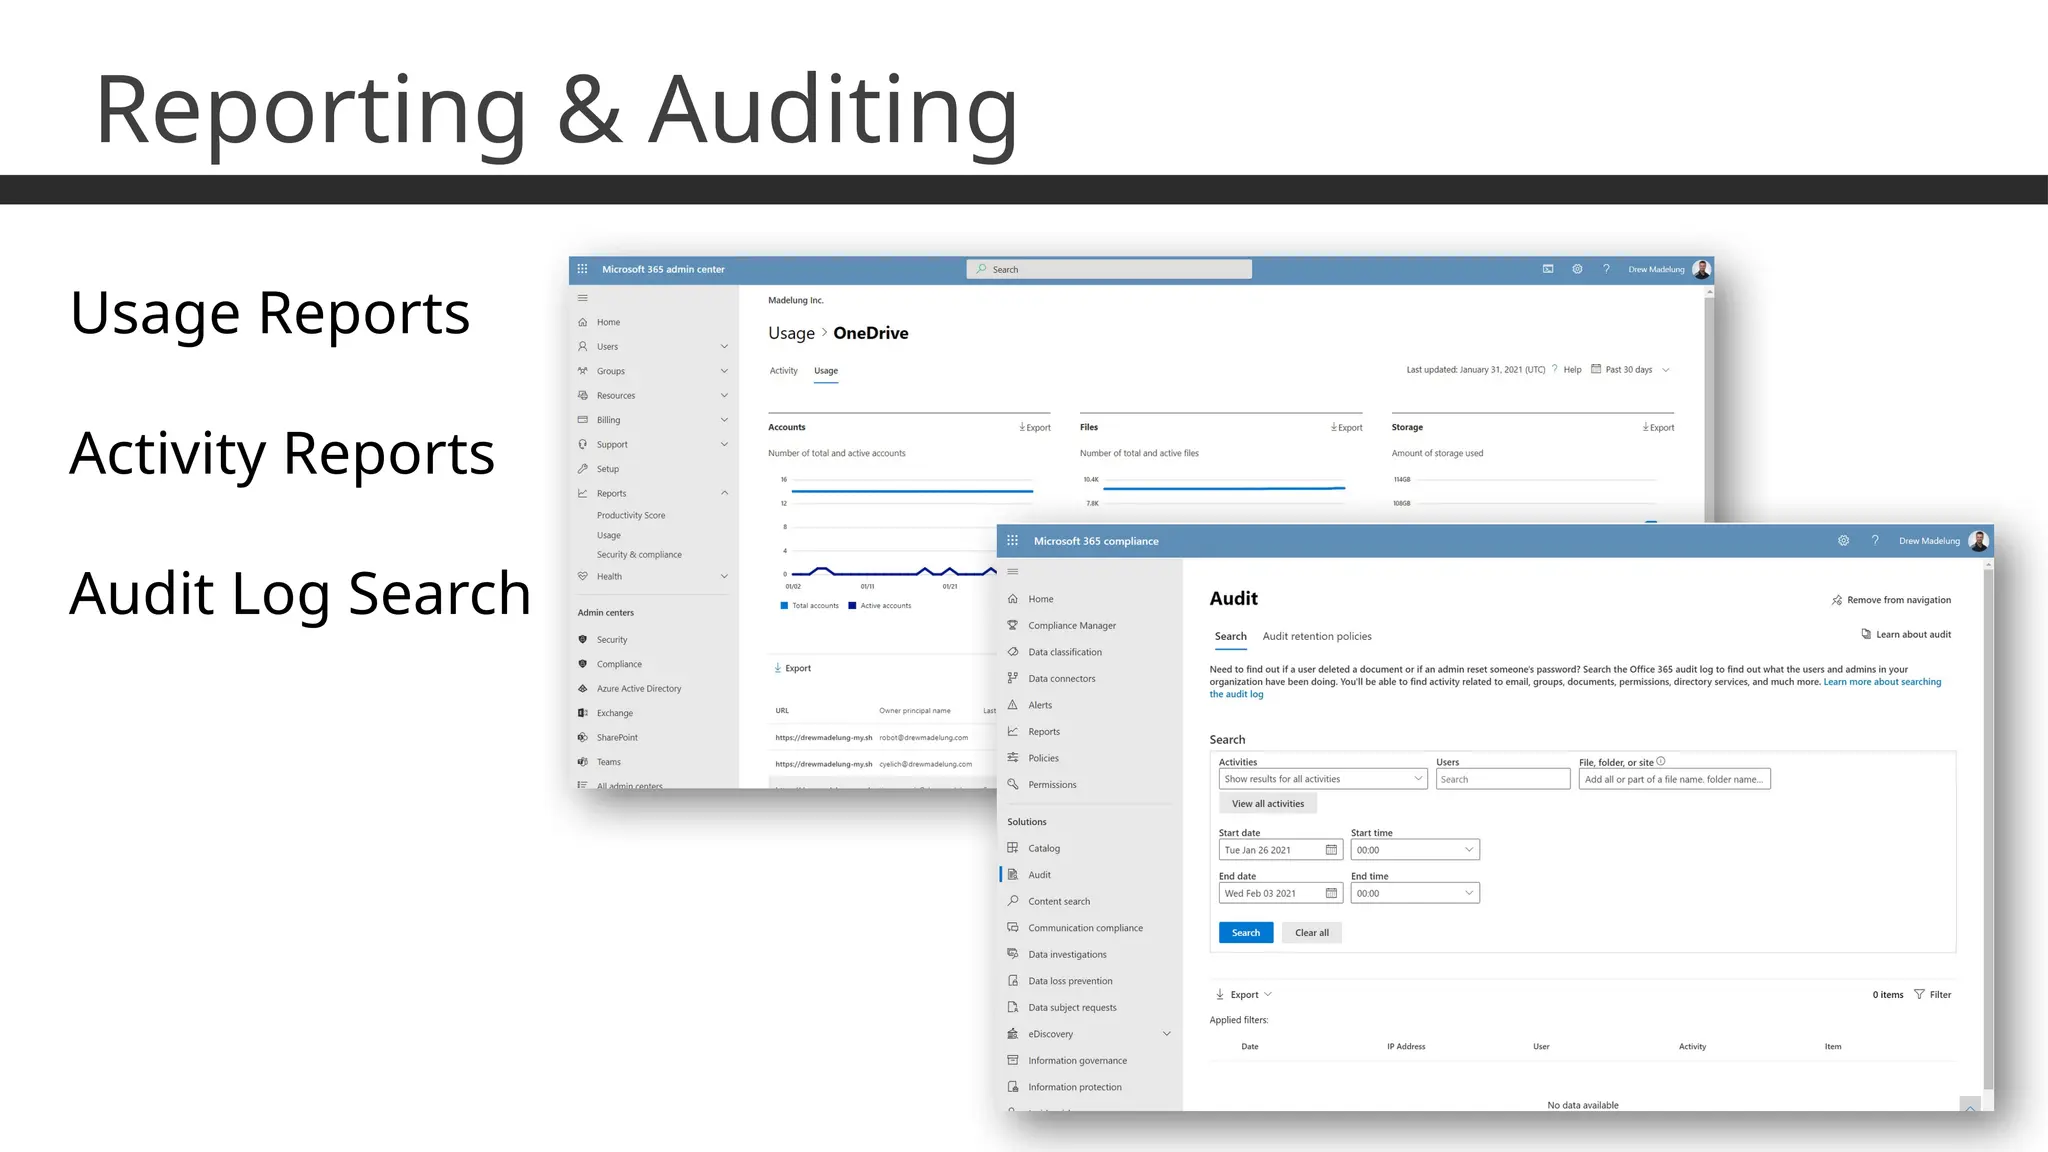Open Data loss prevention under Solutions
The height and width of the screenshot is (1152, 2048).
click(x=1070, y=981)
